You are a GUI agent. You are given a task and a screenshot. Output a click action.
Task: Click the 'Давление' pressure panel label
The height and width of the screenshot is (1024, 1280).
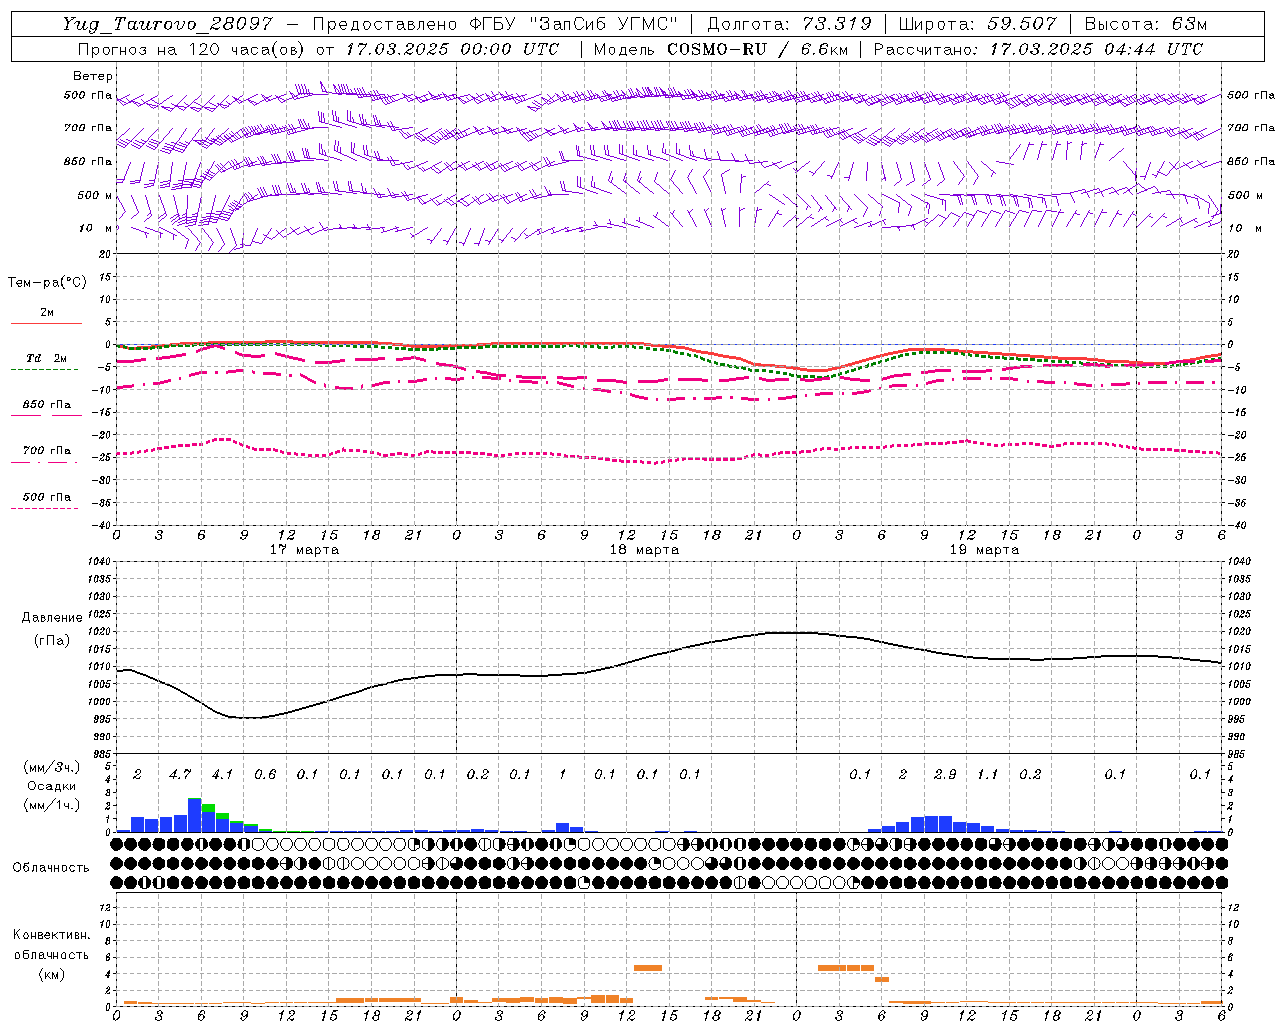point(50,618)
